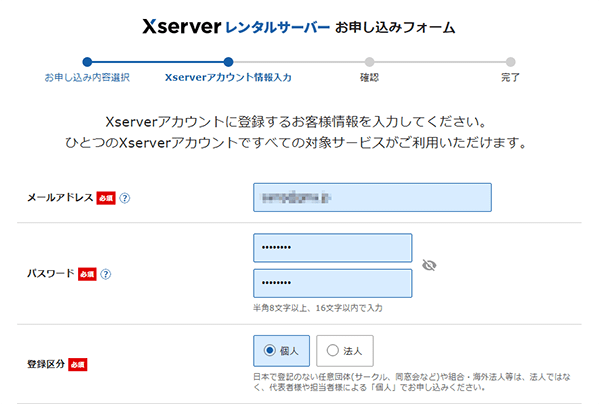Click the first password input field

(332, 248)
